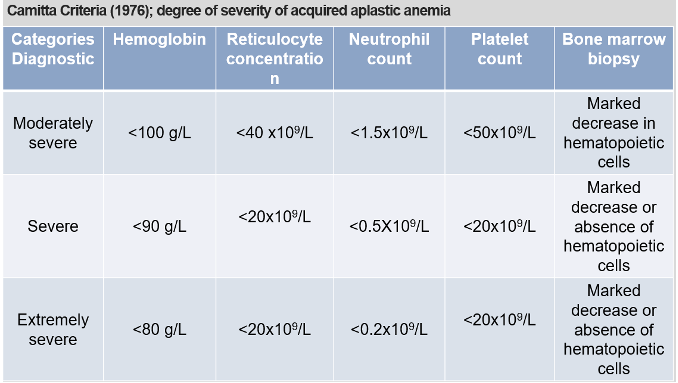Click the Camitta Criteria table title
This screenshot has width=678, height=383.
tap(229, 10)
